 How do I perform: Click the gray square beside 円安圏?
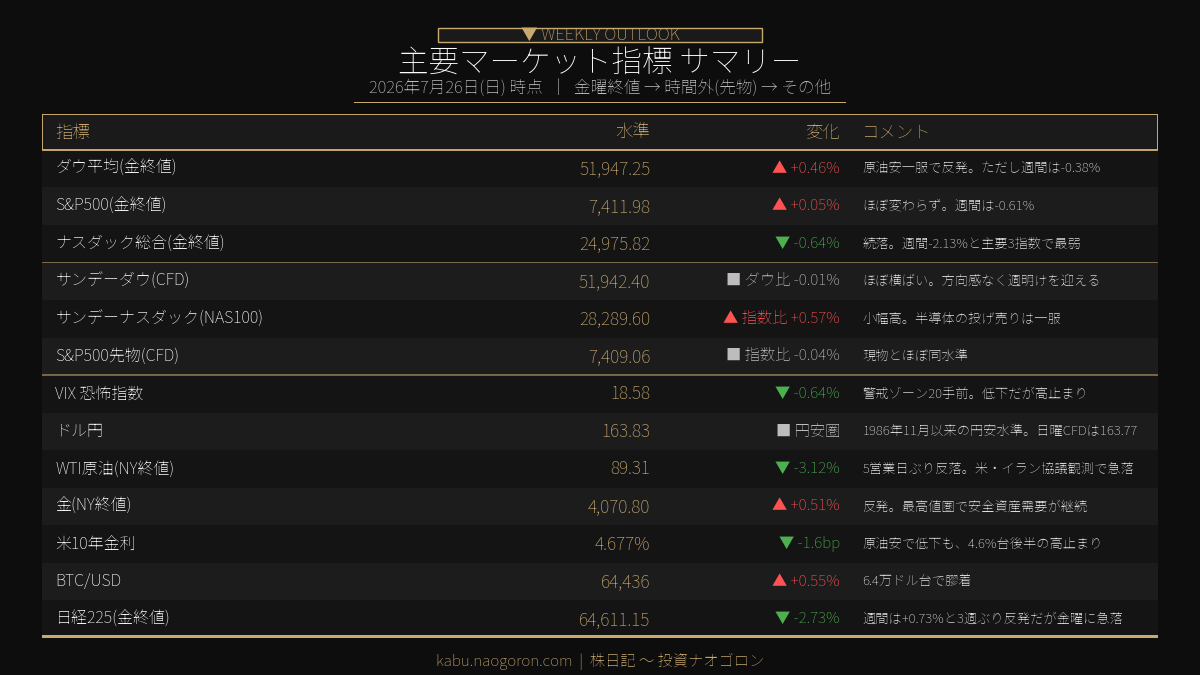coord(784,430)
